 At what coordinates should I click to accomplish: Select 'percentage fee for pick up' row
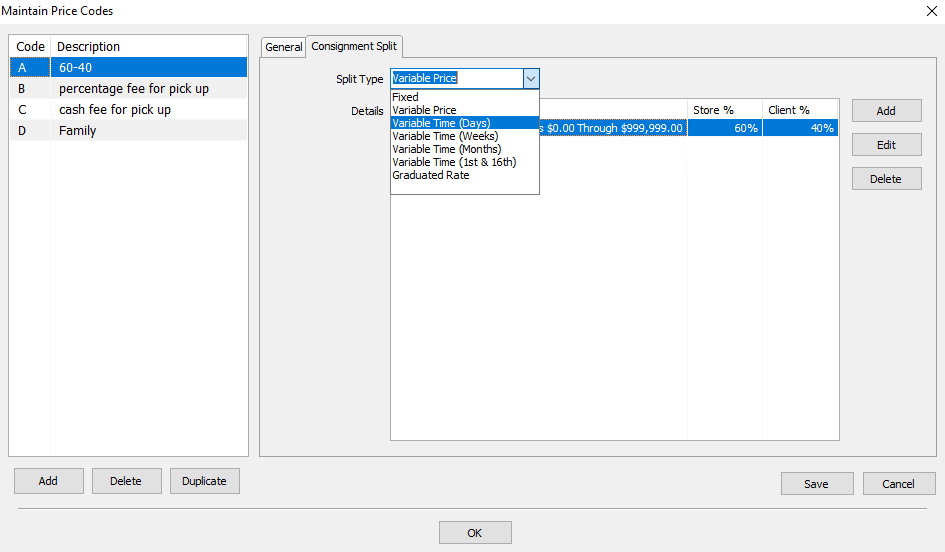click(128, 89)
